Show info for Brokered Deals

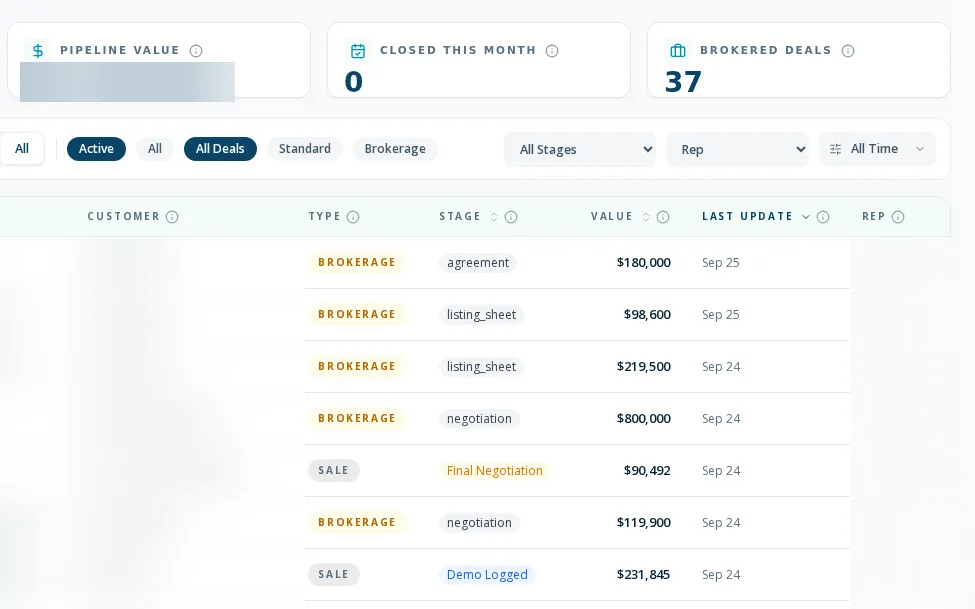[x=848, y=51]
